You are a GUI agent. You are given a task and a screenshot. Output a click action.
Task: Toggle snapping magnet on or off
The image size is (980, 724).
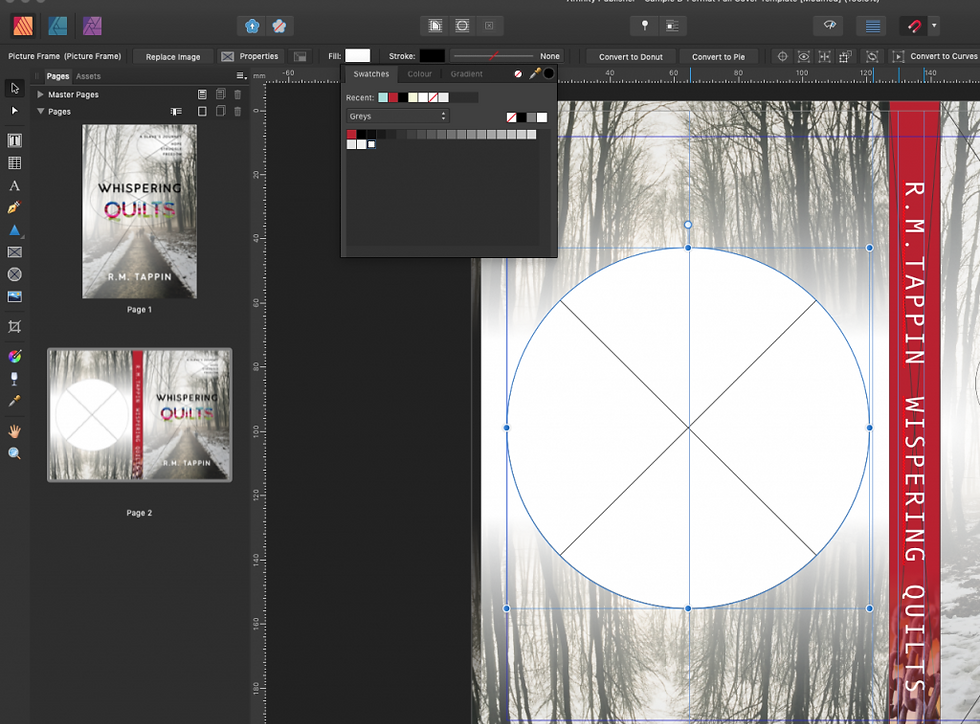(914, 26)
